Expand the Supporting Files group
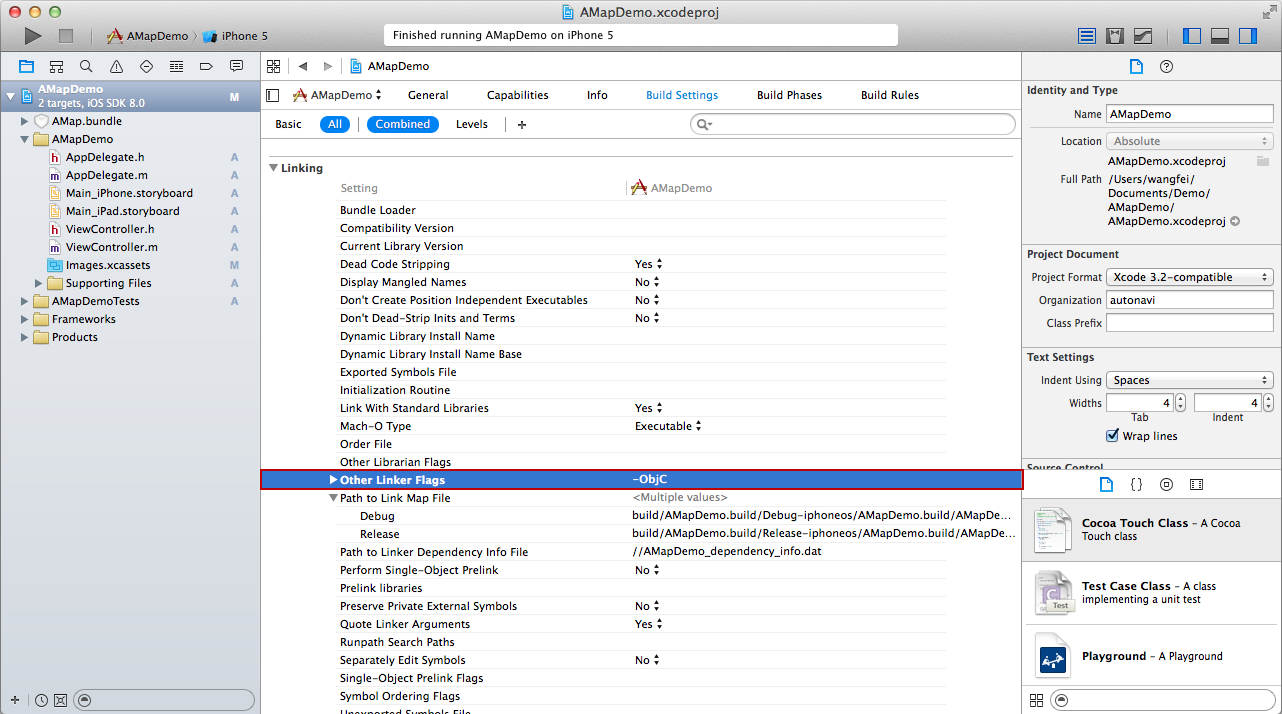 pyautogui.click(x=39, y=283)
